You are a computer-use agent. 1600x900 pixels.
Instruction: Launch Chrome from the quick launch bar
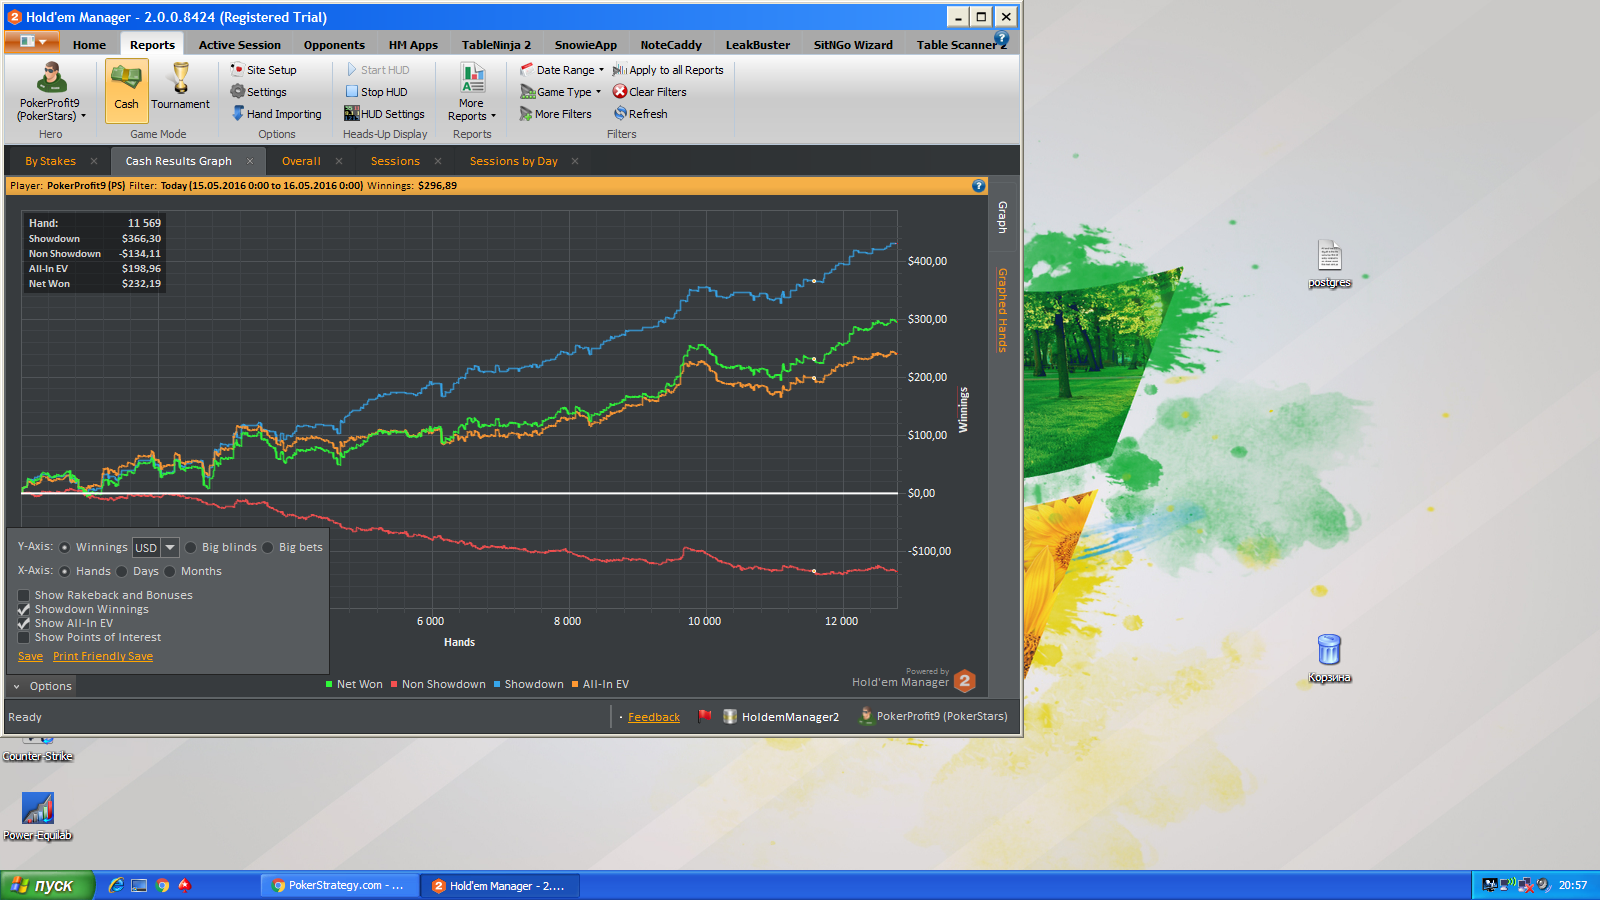point(162,885)
